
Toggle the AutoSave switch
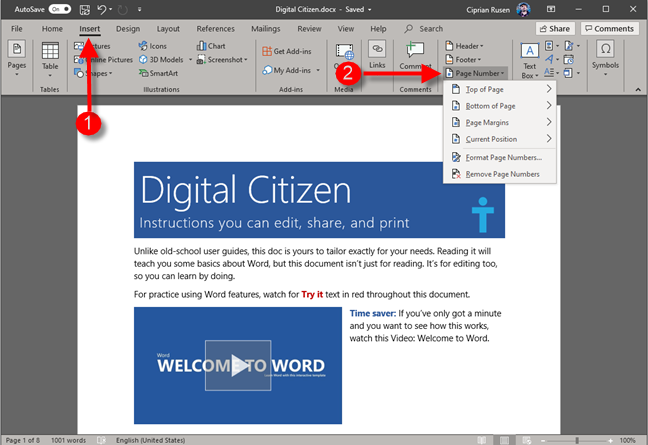point(60,9)
